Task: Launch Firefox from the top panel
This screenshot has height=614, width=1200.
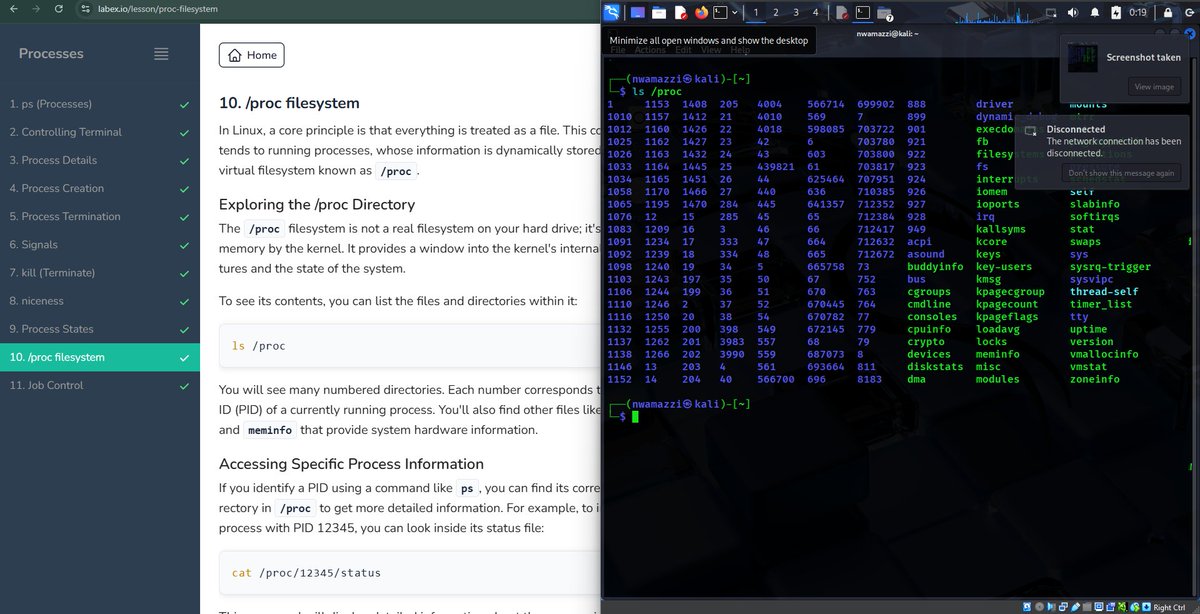Action: click(701, 12)
